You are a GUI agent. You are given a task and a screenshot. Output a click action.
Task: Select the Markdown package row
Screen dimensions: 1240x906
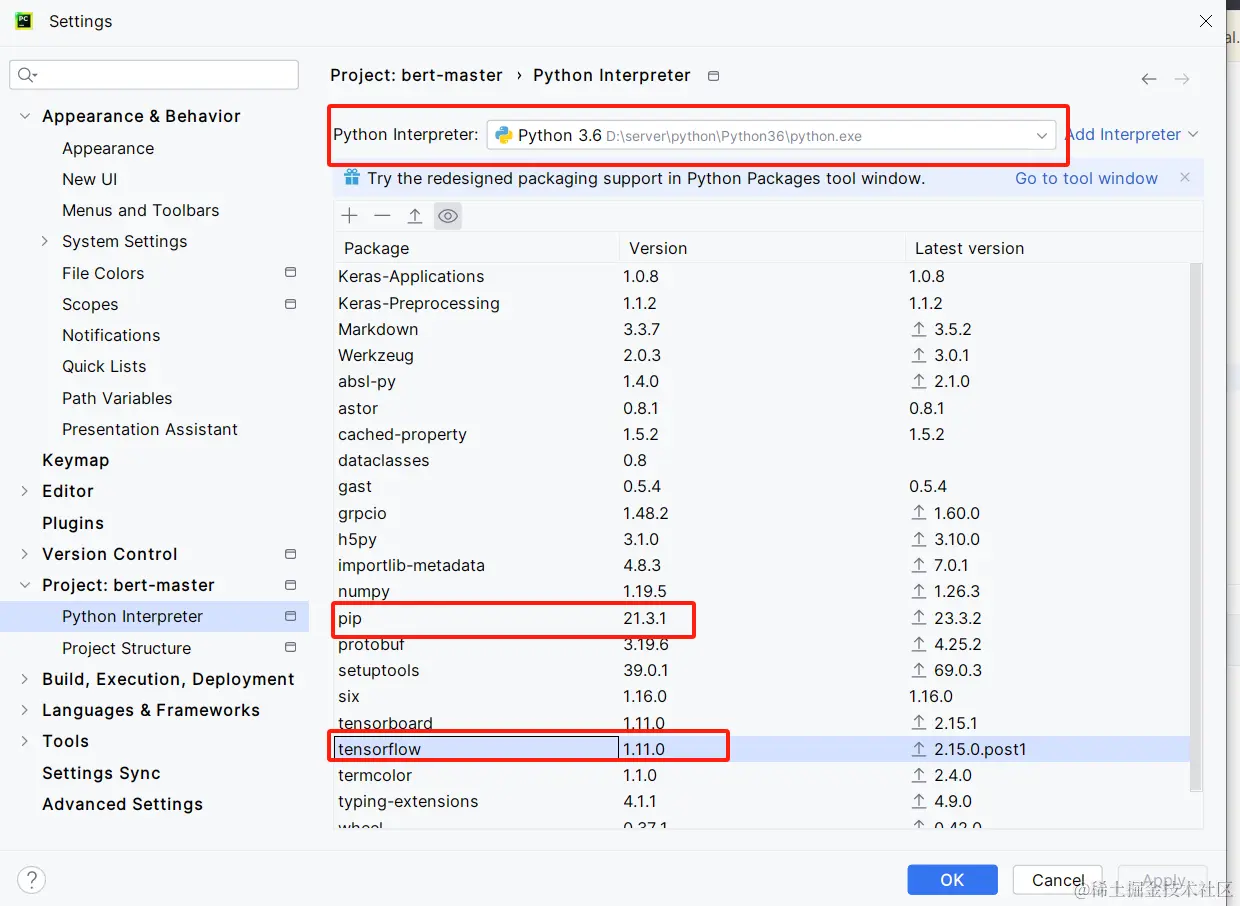(762, 329)
